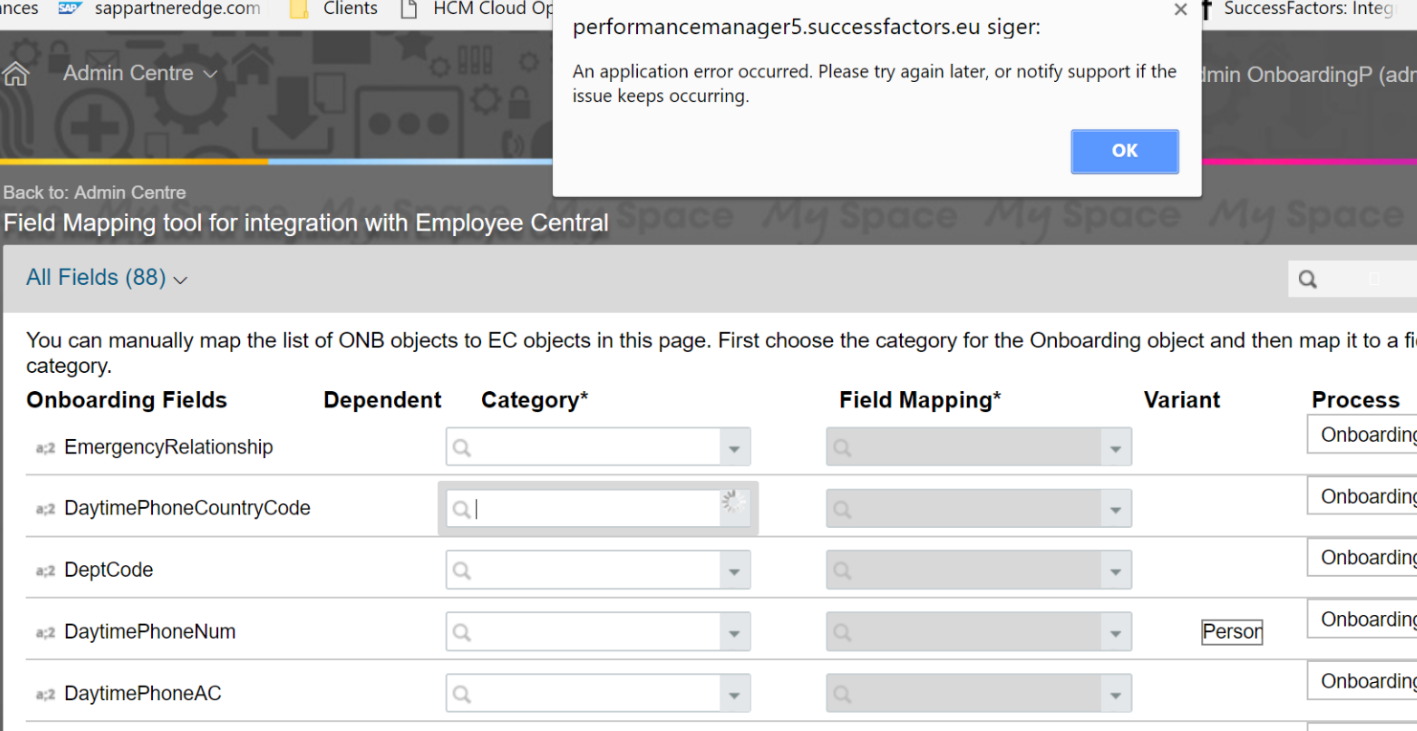
Task: Click OK in the application error dialog
Action: pos(1125,151)
